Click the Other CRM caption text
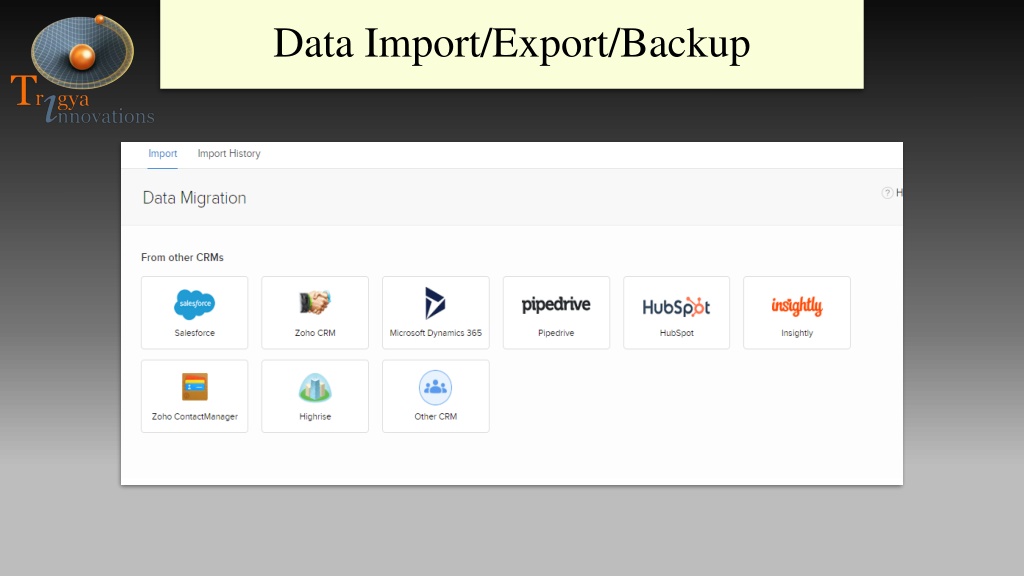 [x=436, y=417]
